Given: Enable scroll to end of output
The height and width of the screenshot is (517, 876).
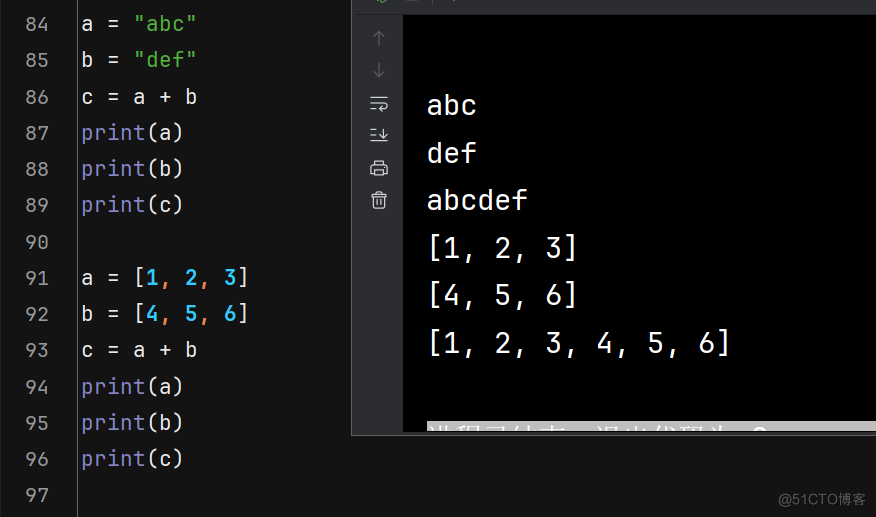Looking at the screenshot, I should coord(379,135).
